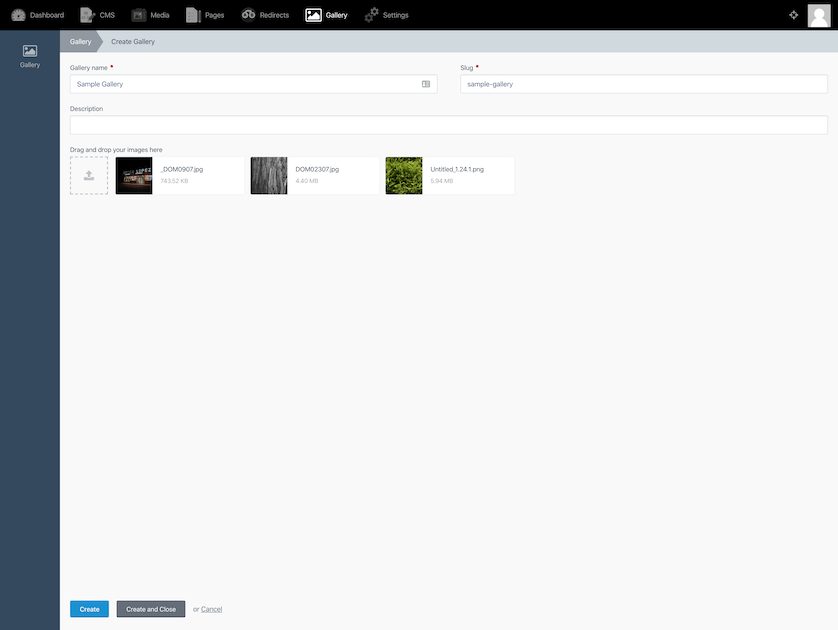Click the 5.94 MB file size
This screenshot has width=838, height=630.
[441, 181]
